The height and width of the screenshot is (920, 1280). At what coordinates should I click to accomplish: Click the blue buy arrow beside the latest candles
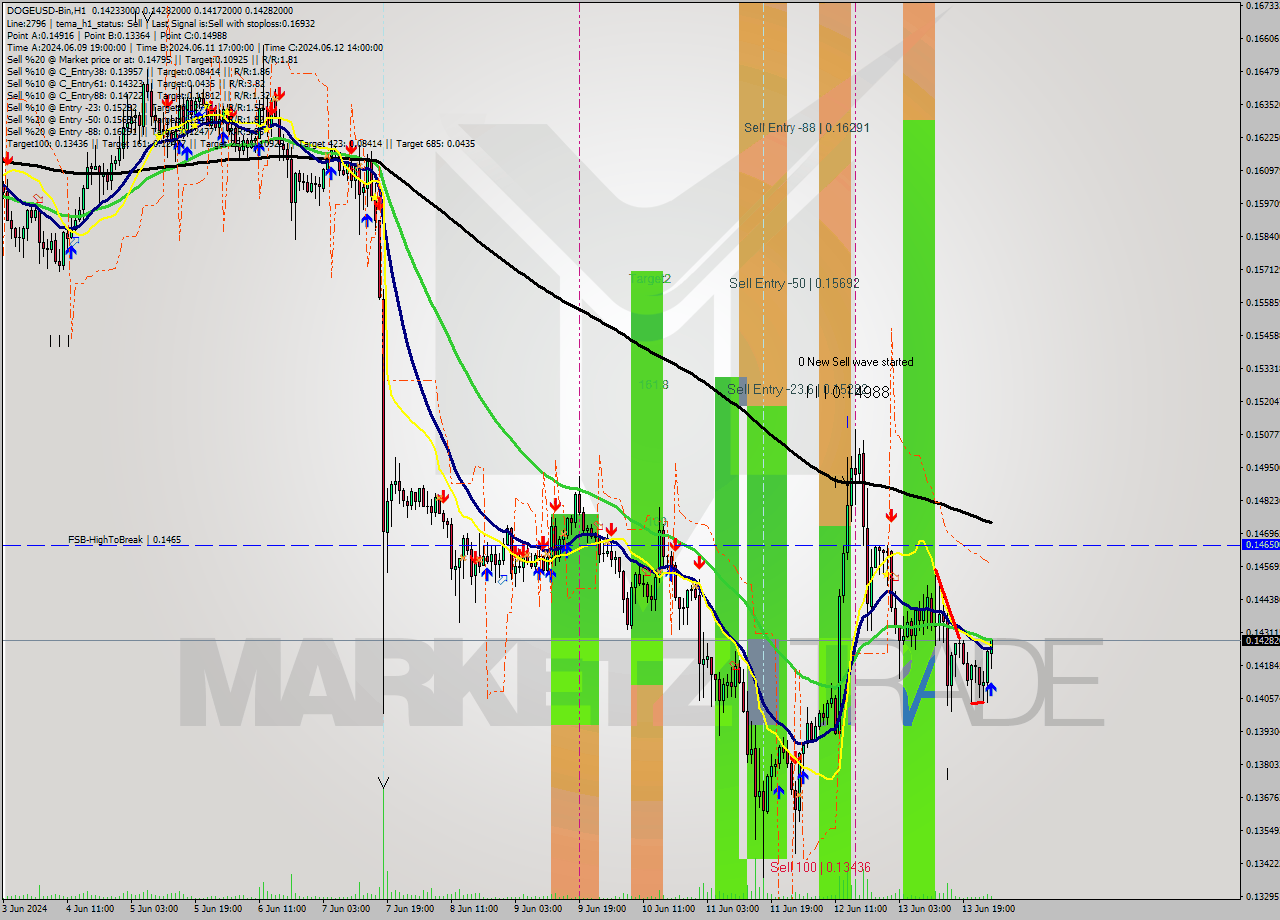990,688
